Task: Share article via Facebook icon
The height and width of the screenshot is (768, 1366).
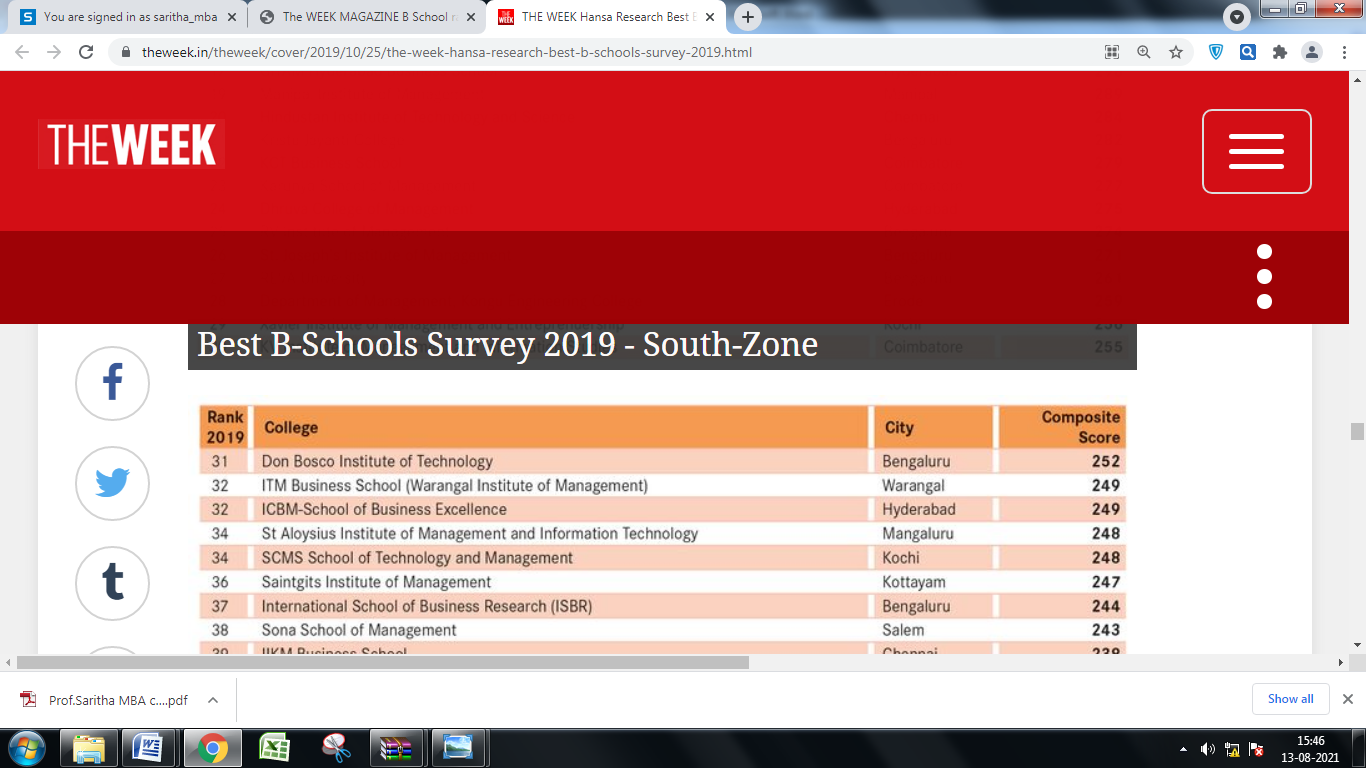Action: point(112,383)
